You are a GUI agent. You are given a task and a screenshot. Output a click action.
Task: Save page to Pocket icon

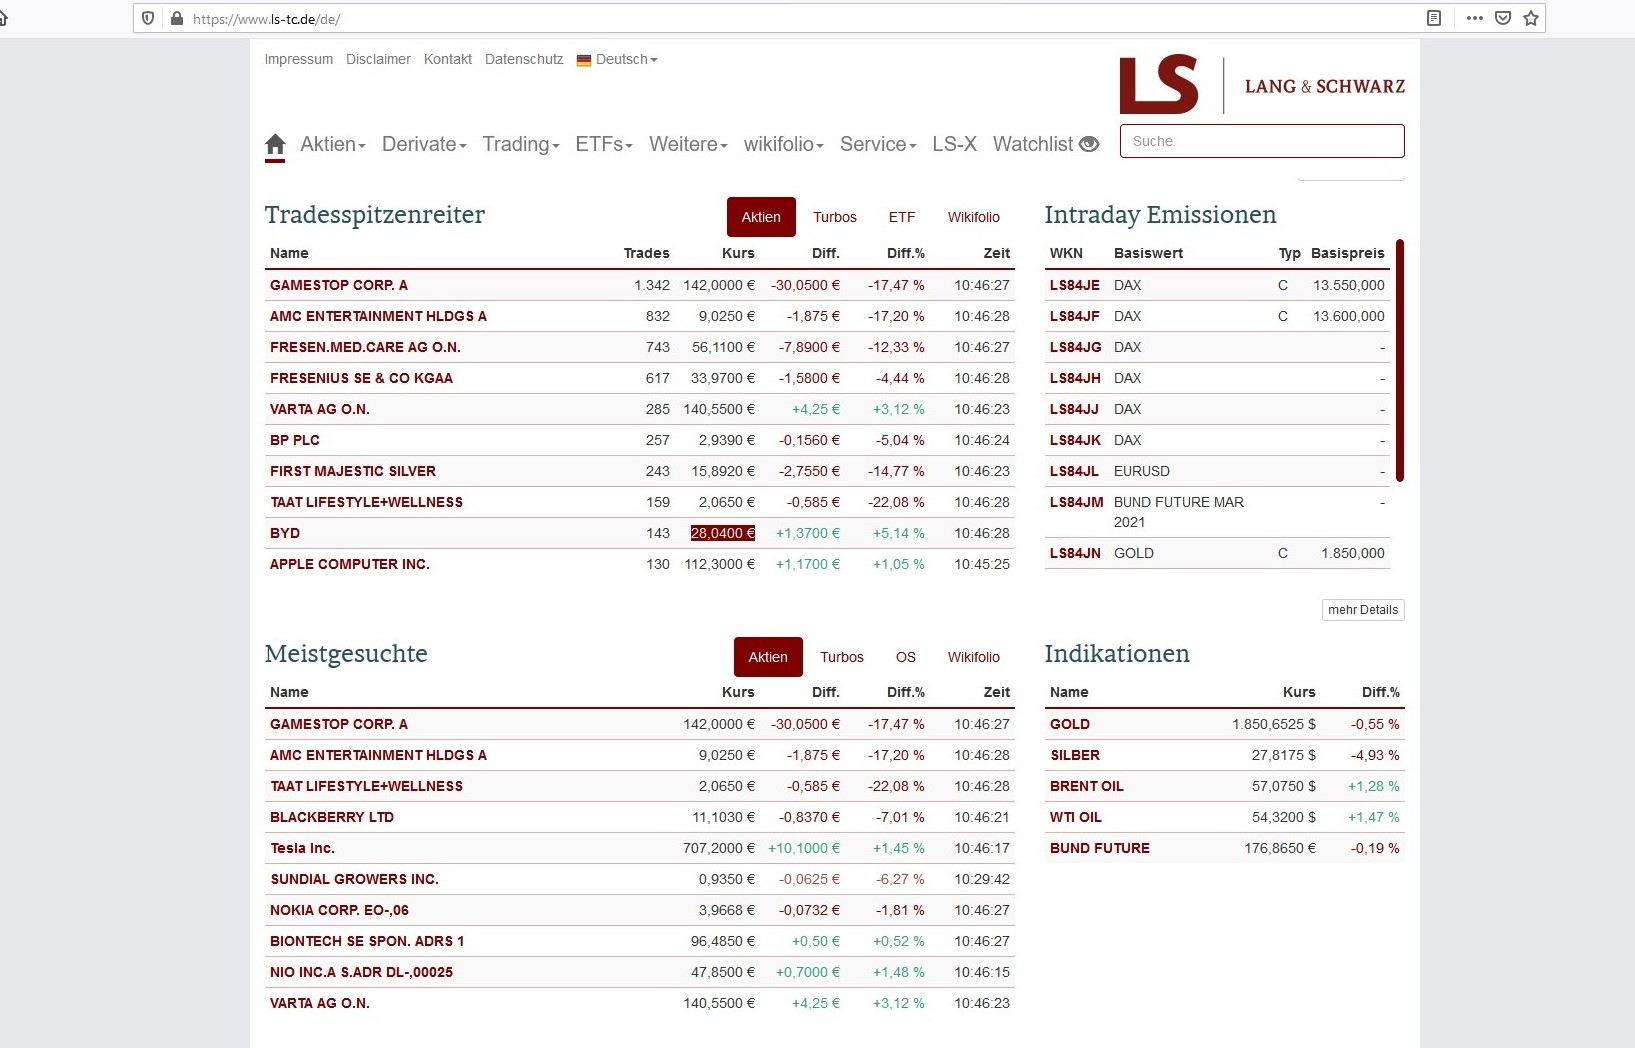1503,18
